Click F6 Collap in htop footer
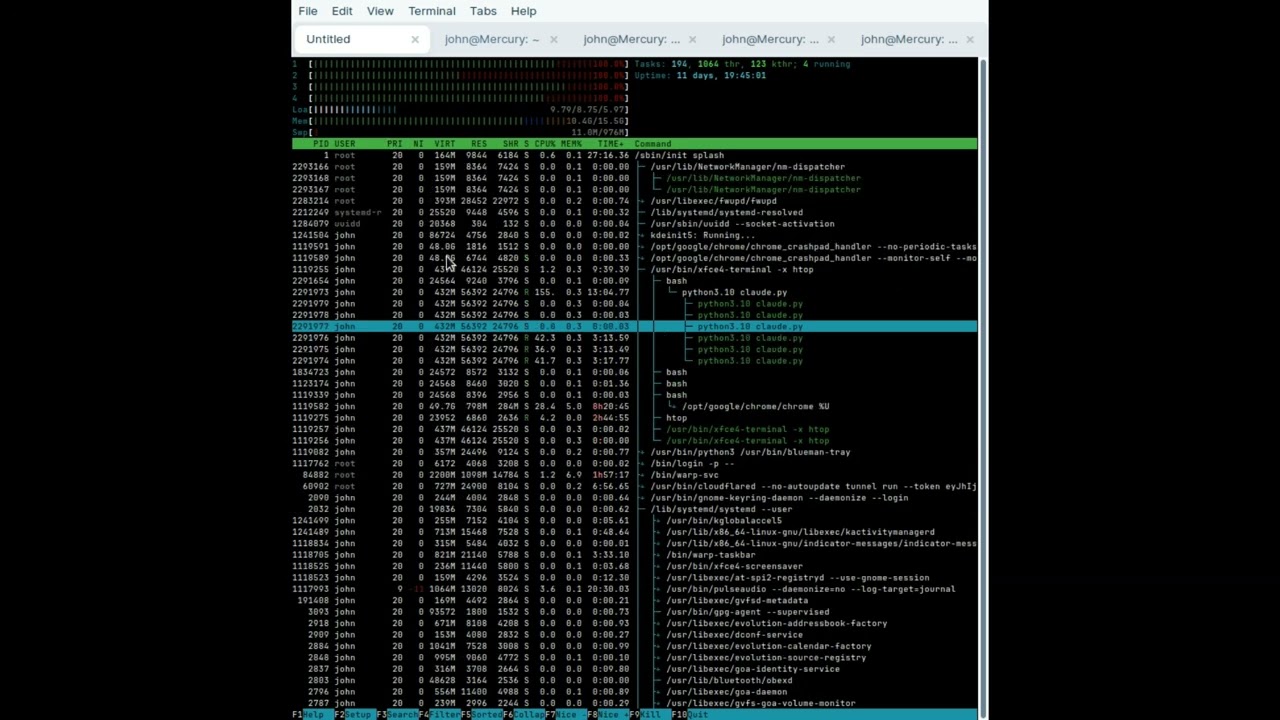1280x720 pixels. pyautogui.click(x=524, y=714)
